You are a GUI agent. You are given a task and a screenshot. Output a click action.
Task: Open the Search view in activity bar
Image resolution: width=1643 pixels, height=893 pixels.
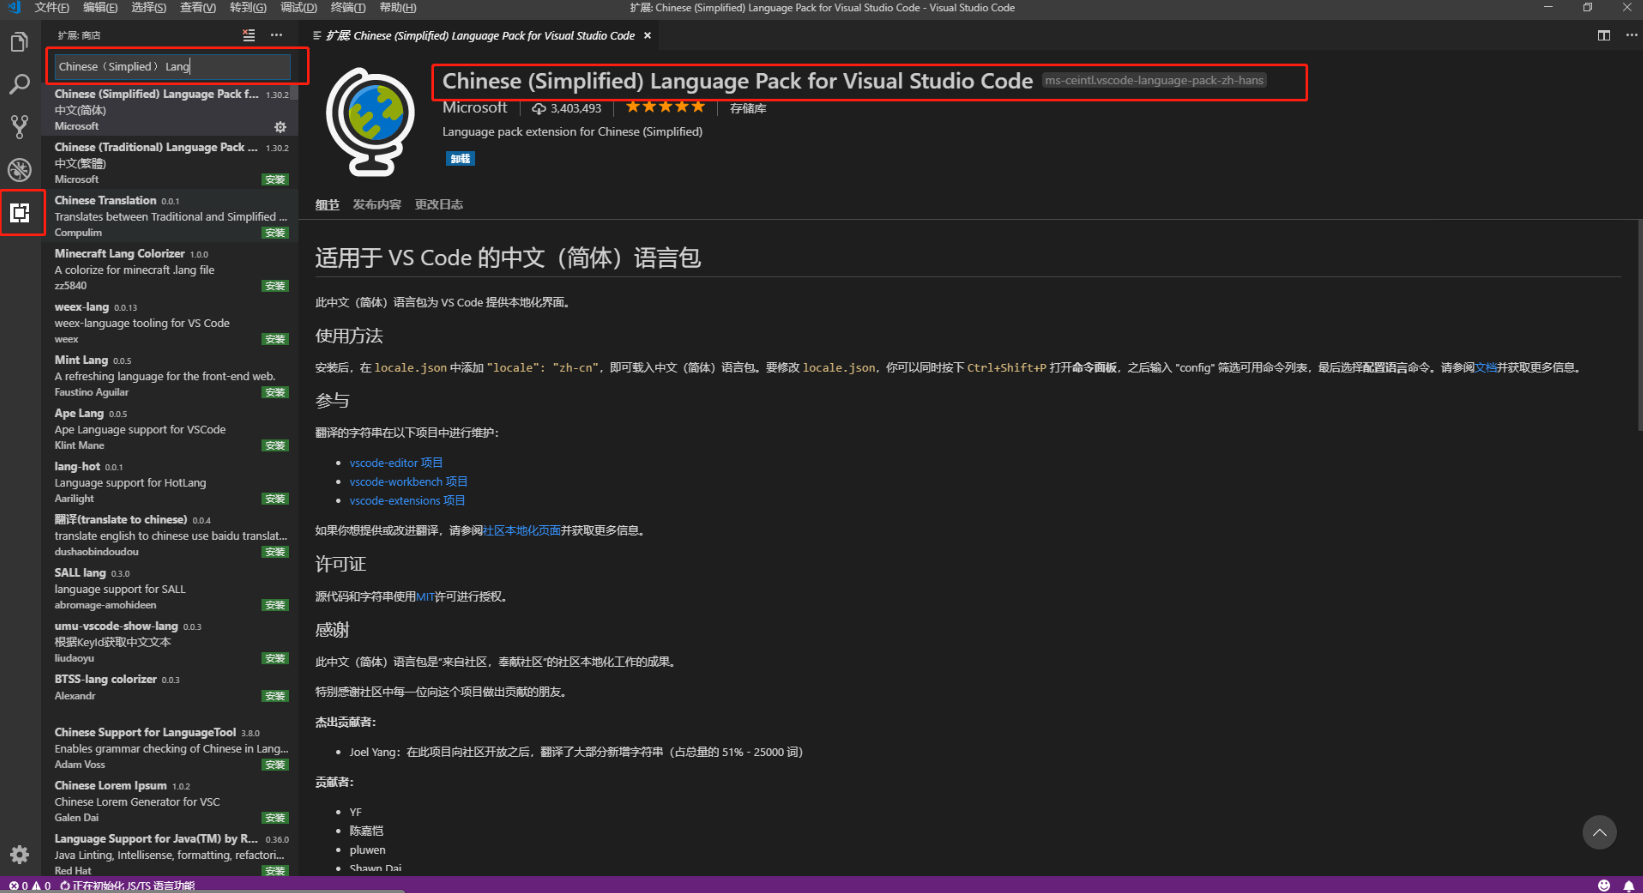pos(19,84)
